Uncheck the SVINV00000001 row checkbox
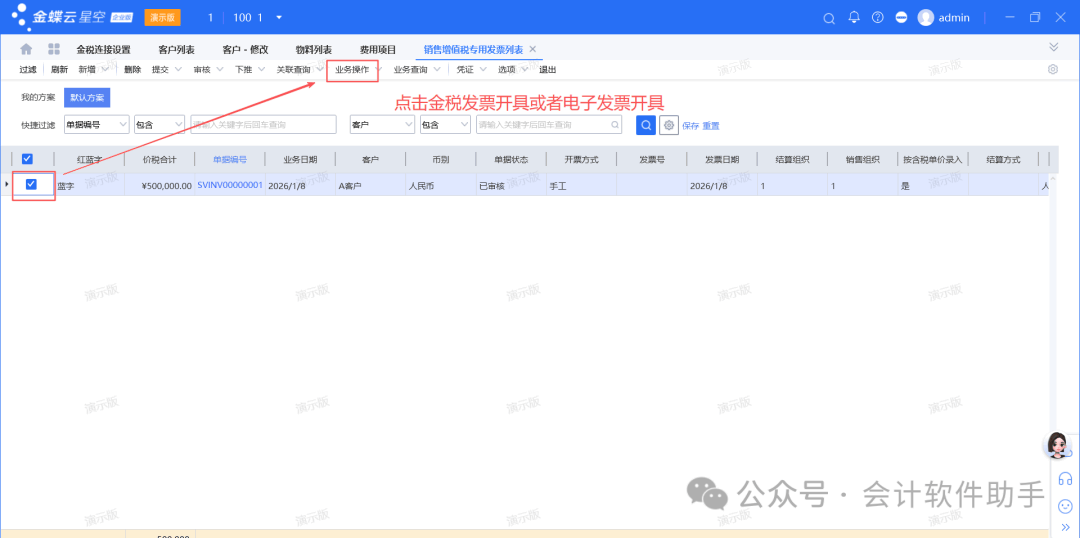Image resolution: width=1080 pixels, height=538 pixels. pyautogui.click(x=31, y=185)
